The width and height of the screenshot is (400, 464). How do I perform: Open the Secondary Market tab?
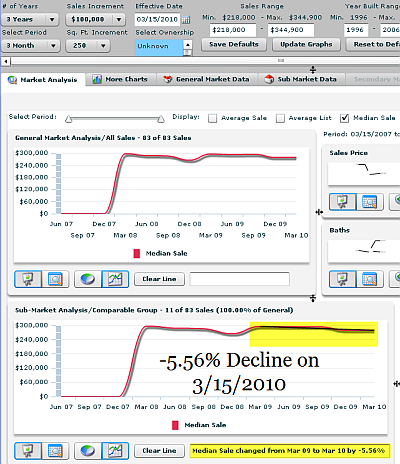pyautogui.click(x=373, y=79)
